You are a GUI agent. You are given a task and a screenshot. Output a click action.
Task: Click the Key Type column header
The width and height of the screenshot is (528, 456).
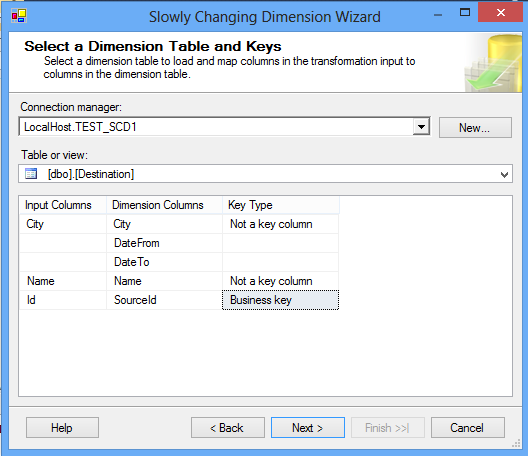(281, 205)
